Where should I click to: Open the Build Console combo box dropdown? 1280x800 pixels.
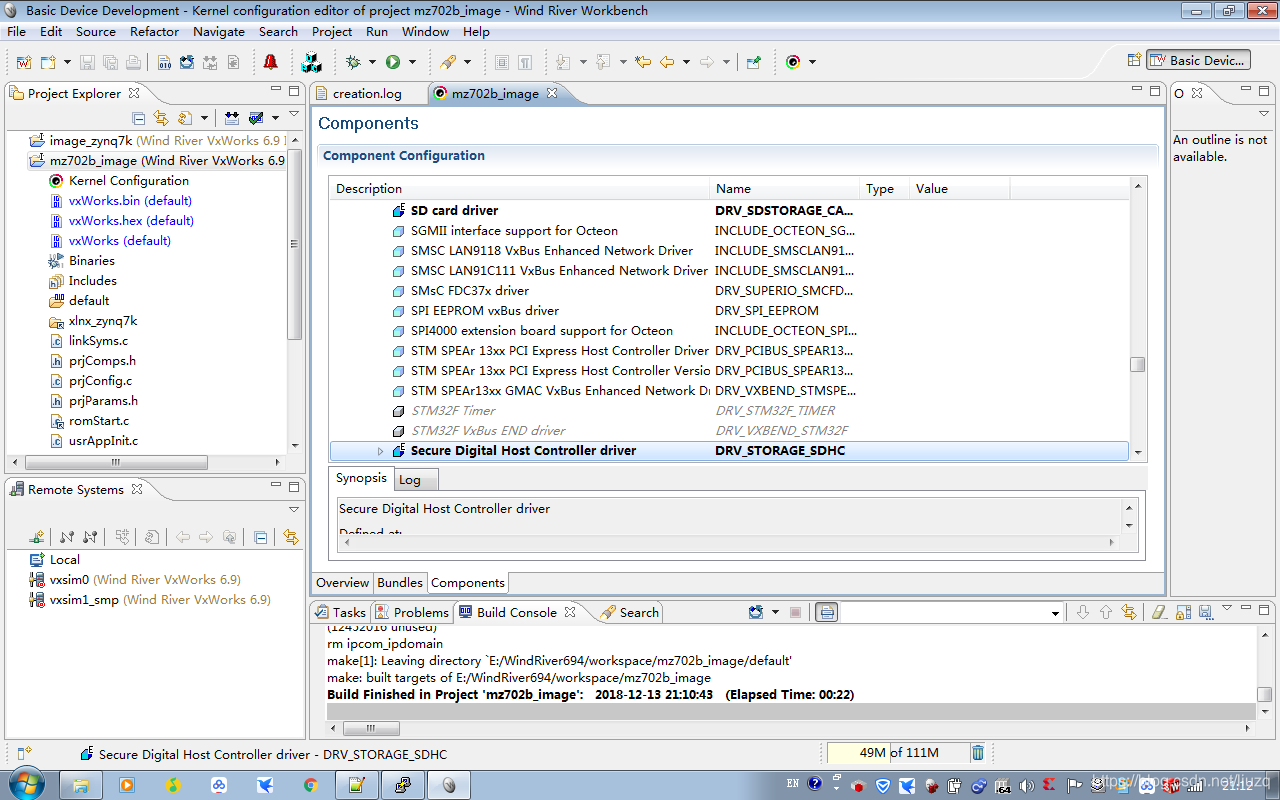[x=1055, y=612]
